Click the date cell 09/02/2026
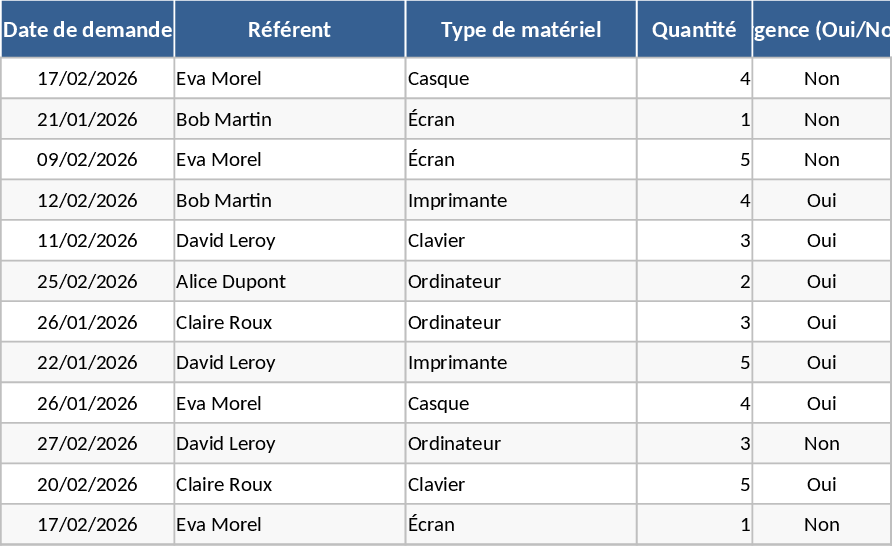 pos(87,160)
